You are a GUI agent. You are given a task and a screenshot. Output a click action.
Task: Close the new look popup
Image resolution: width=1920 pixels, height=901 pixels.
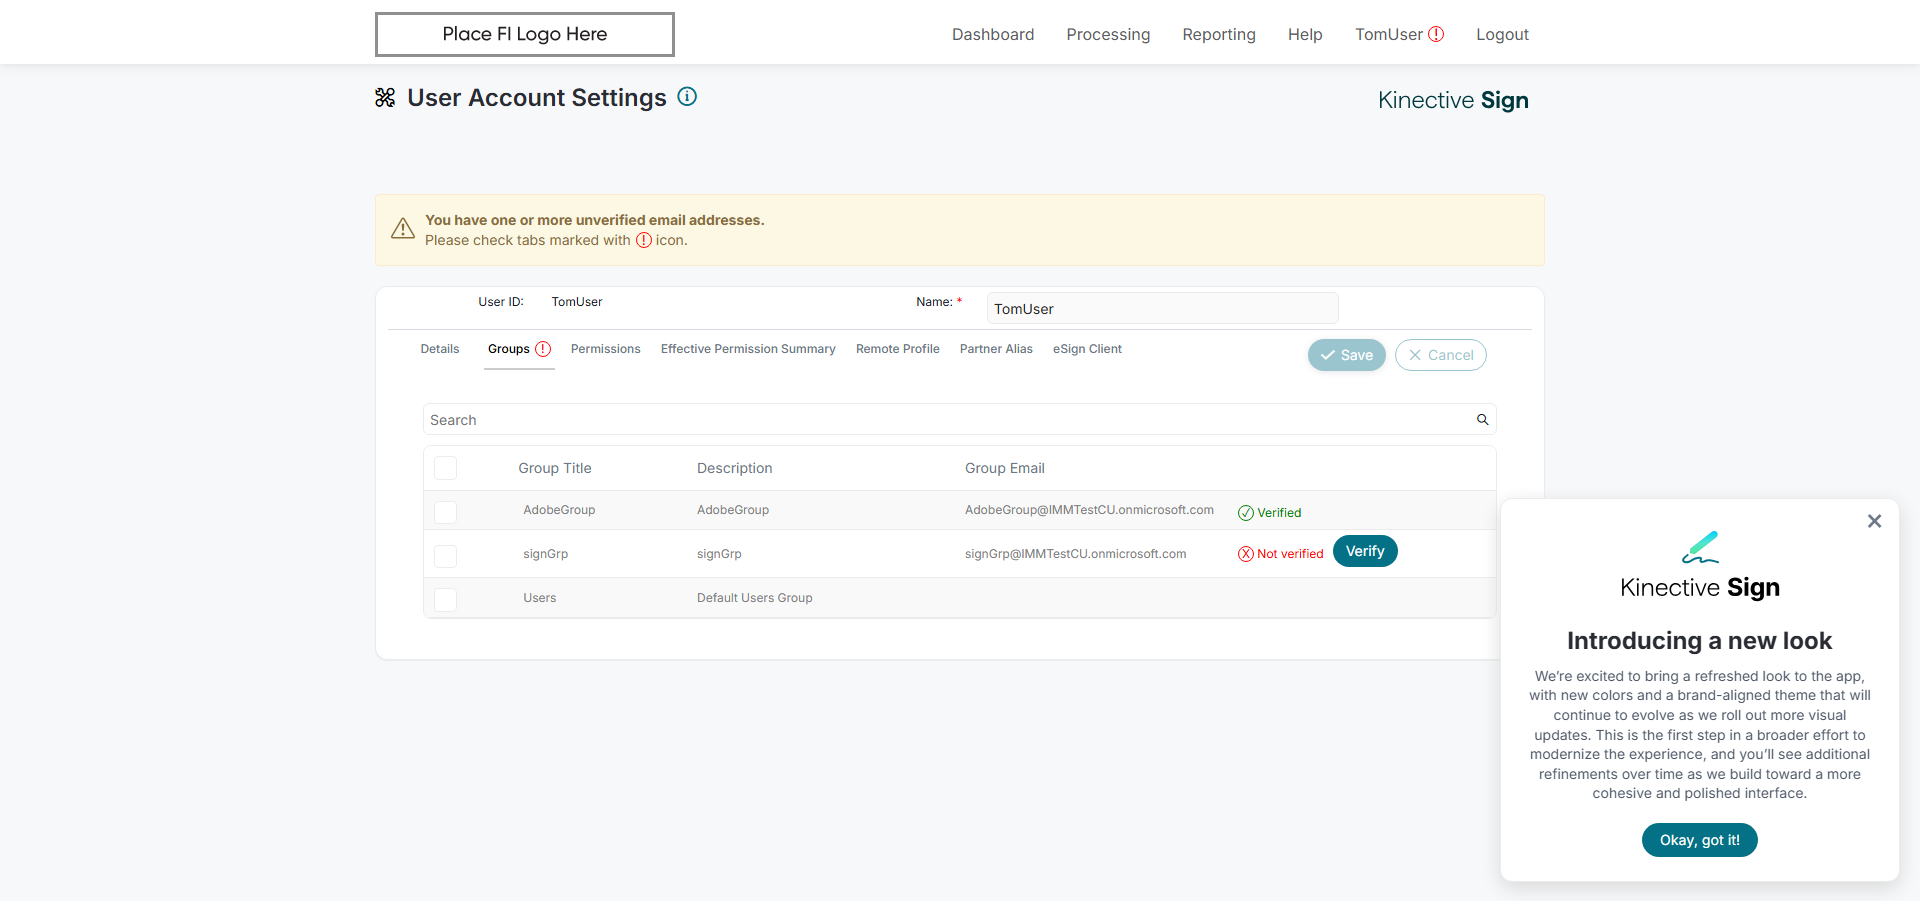pos(1875,521)
